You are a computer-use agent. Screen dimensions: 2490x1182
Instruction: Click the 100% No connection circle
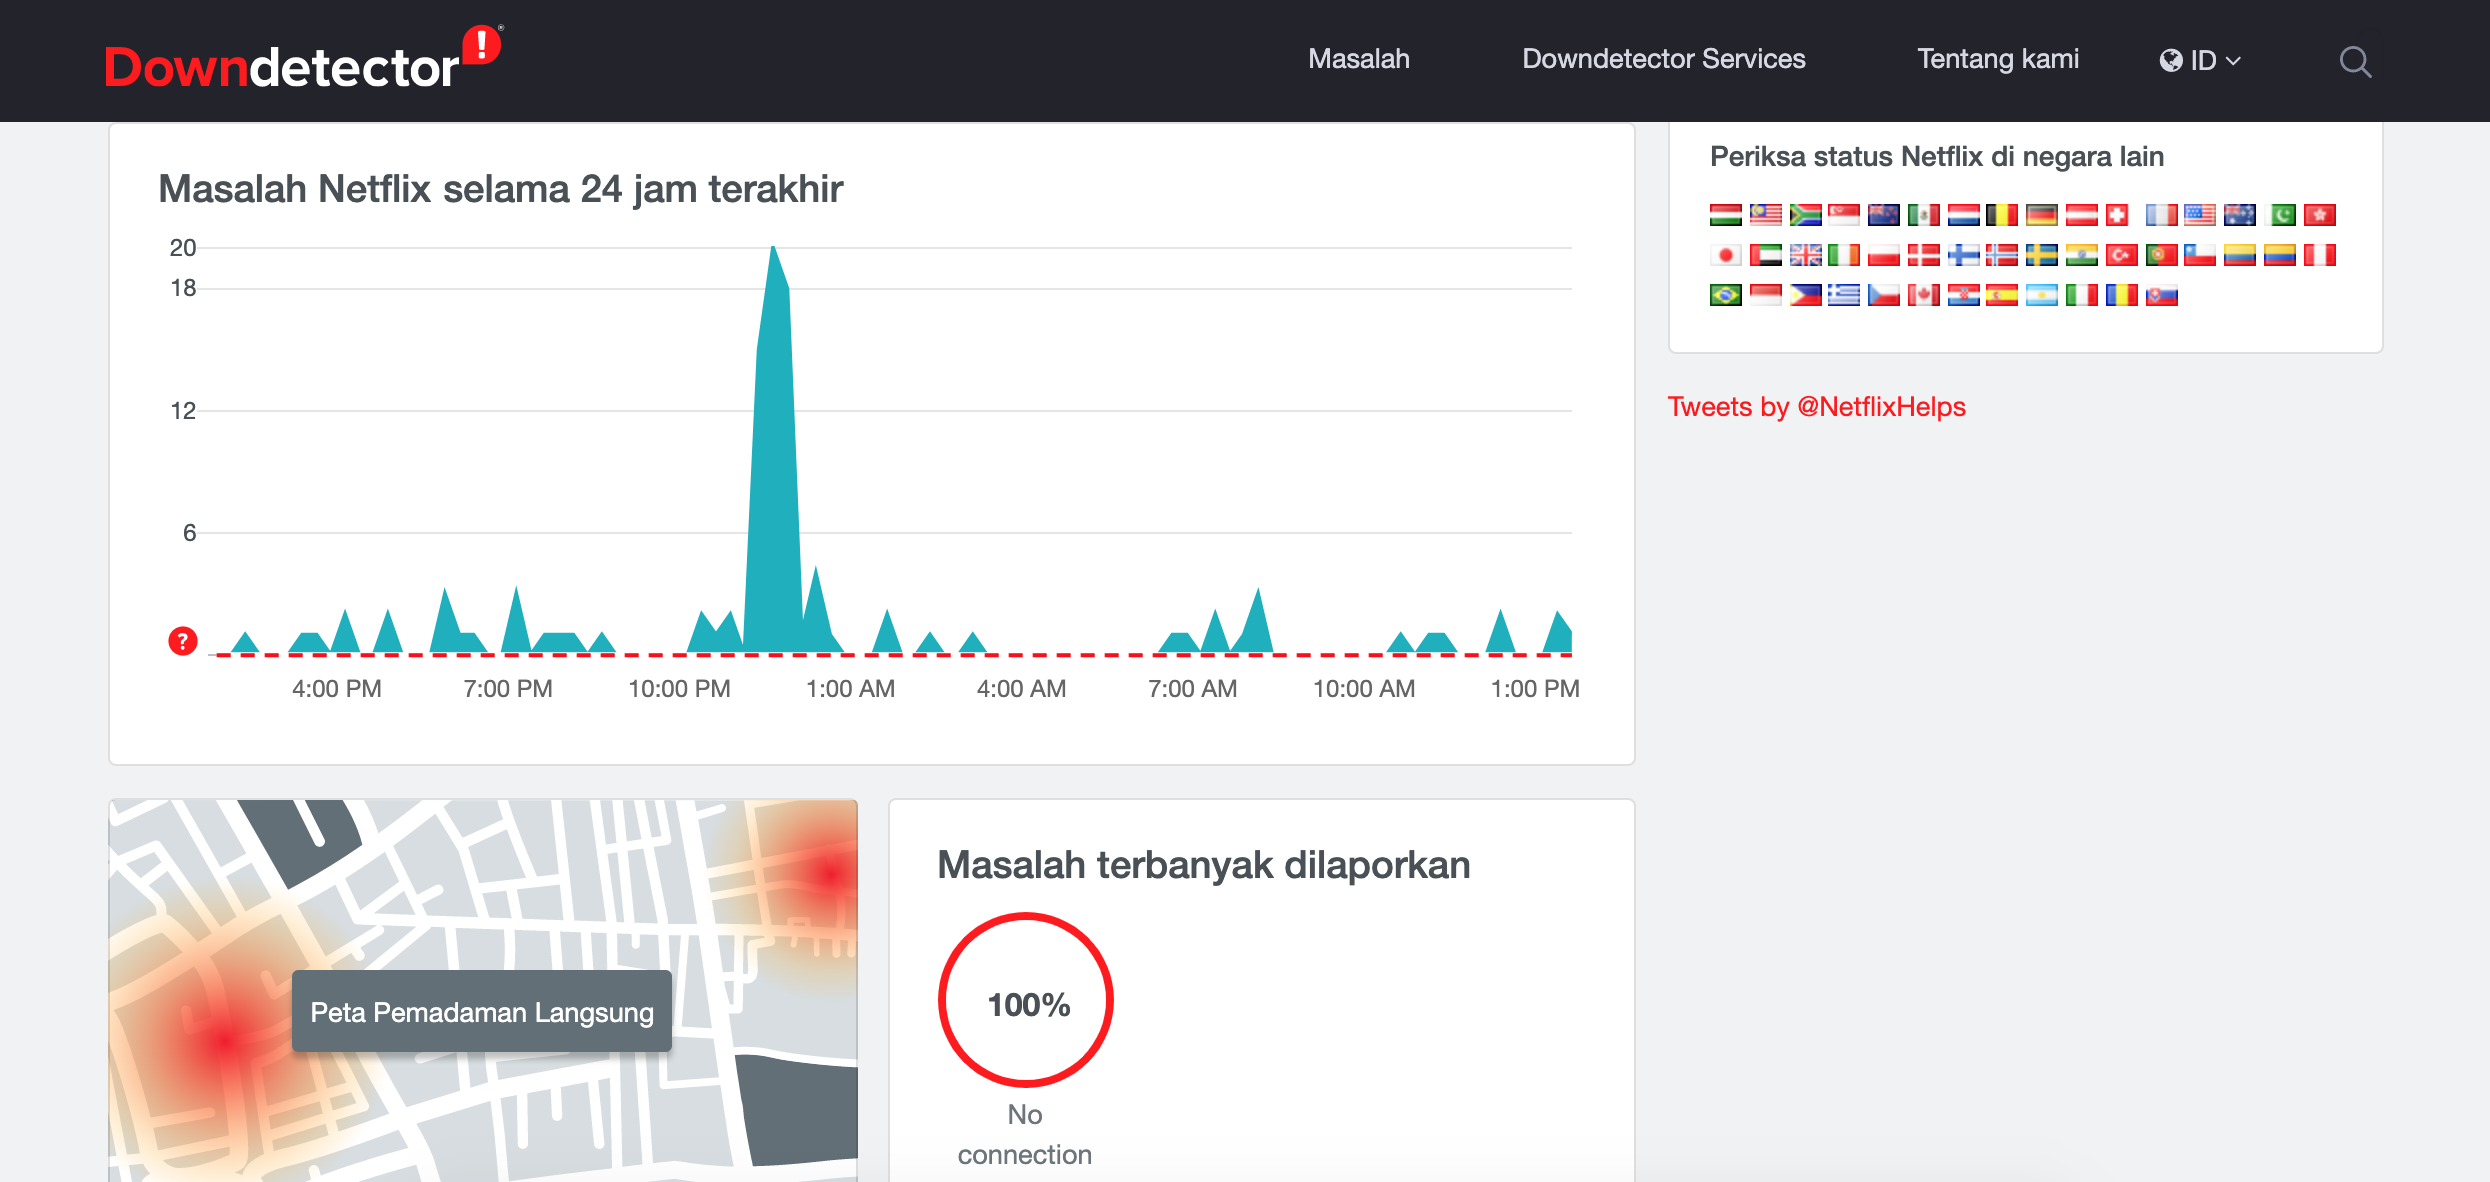pyautogui.click(x=1026, y=1000)
